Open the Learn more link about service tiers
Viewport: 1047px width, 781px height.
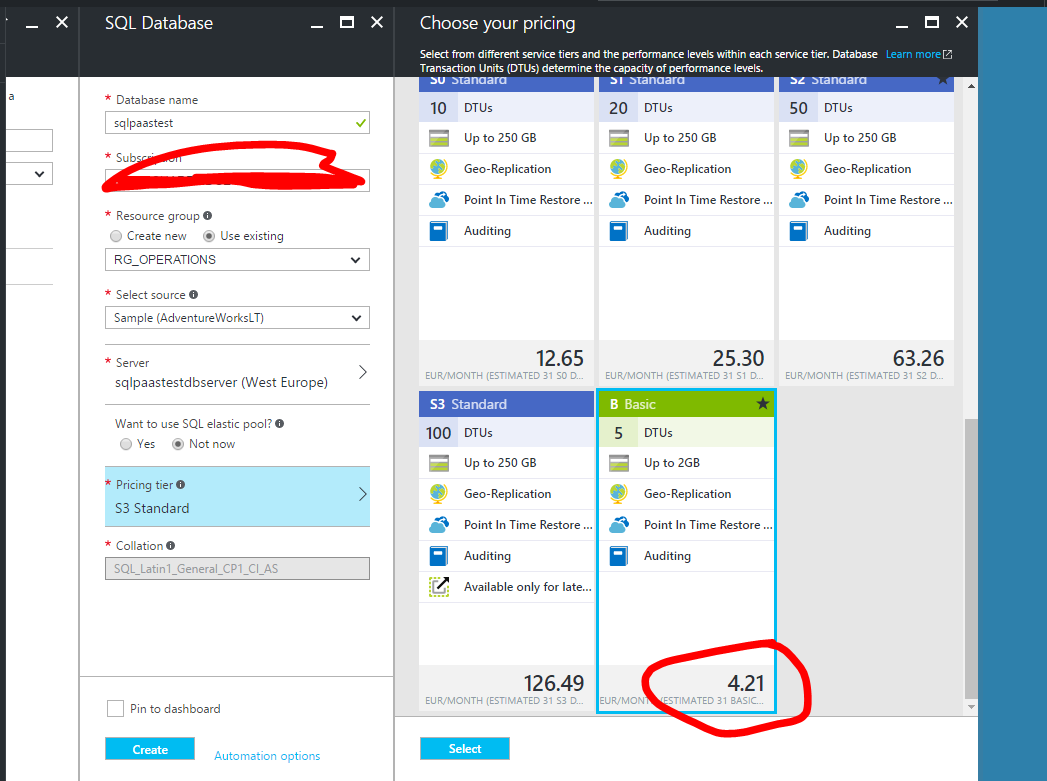click(912, 54)
